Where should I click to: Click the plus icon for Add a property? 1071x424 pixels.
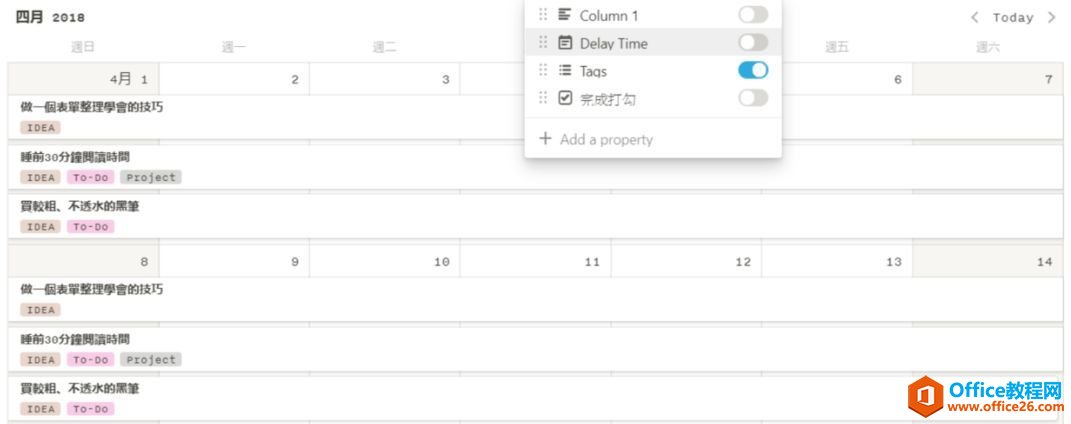pyautogui.click(x=545, y=139)
